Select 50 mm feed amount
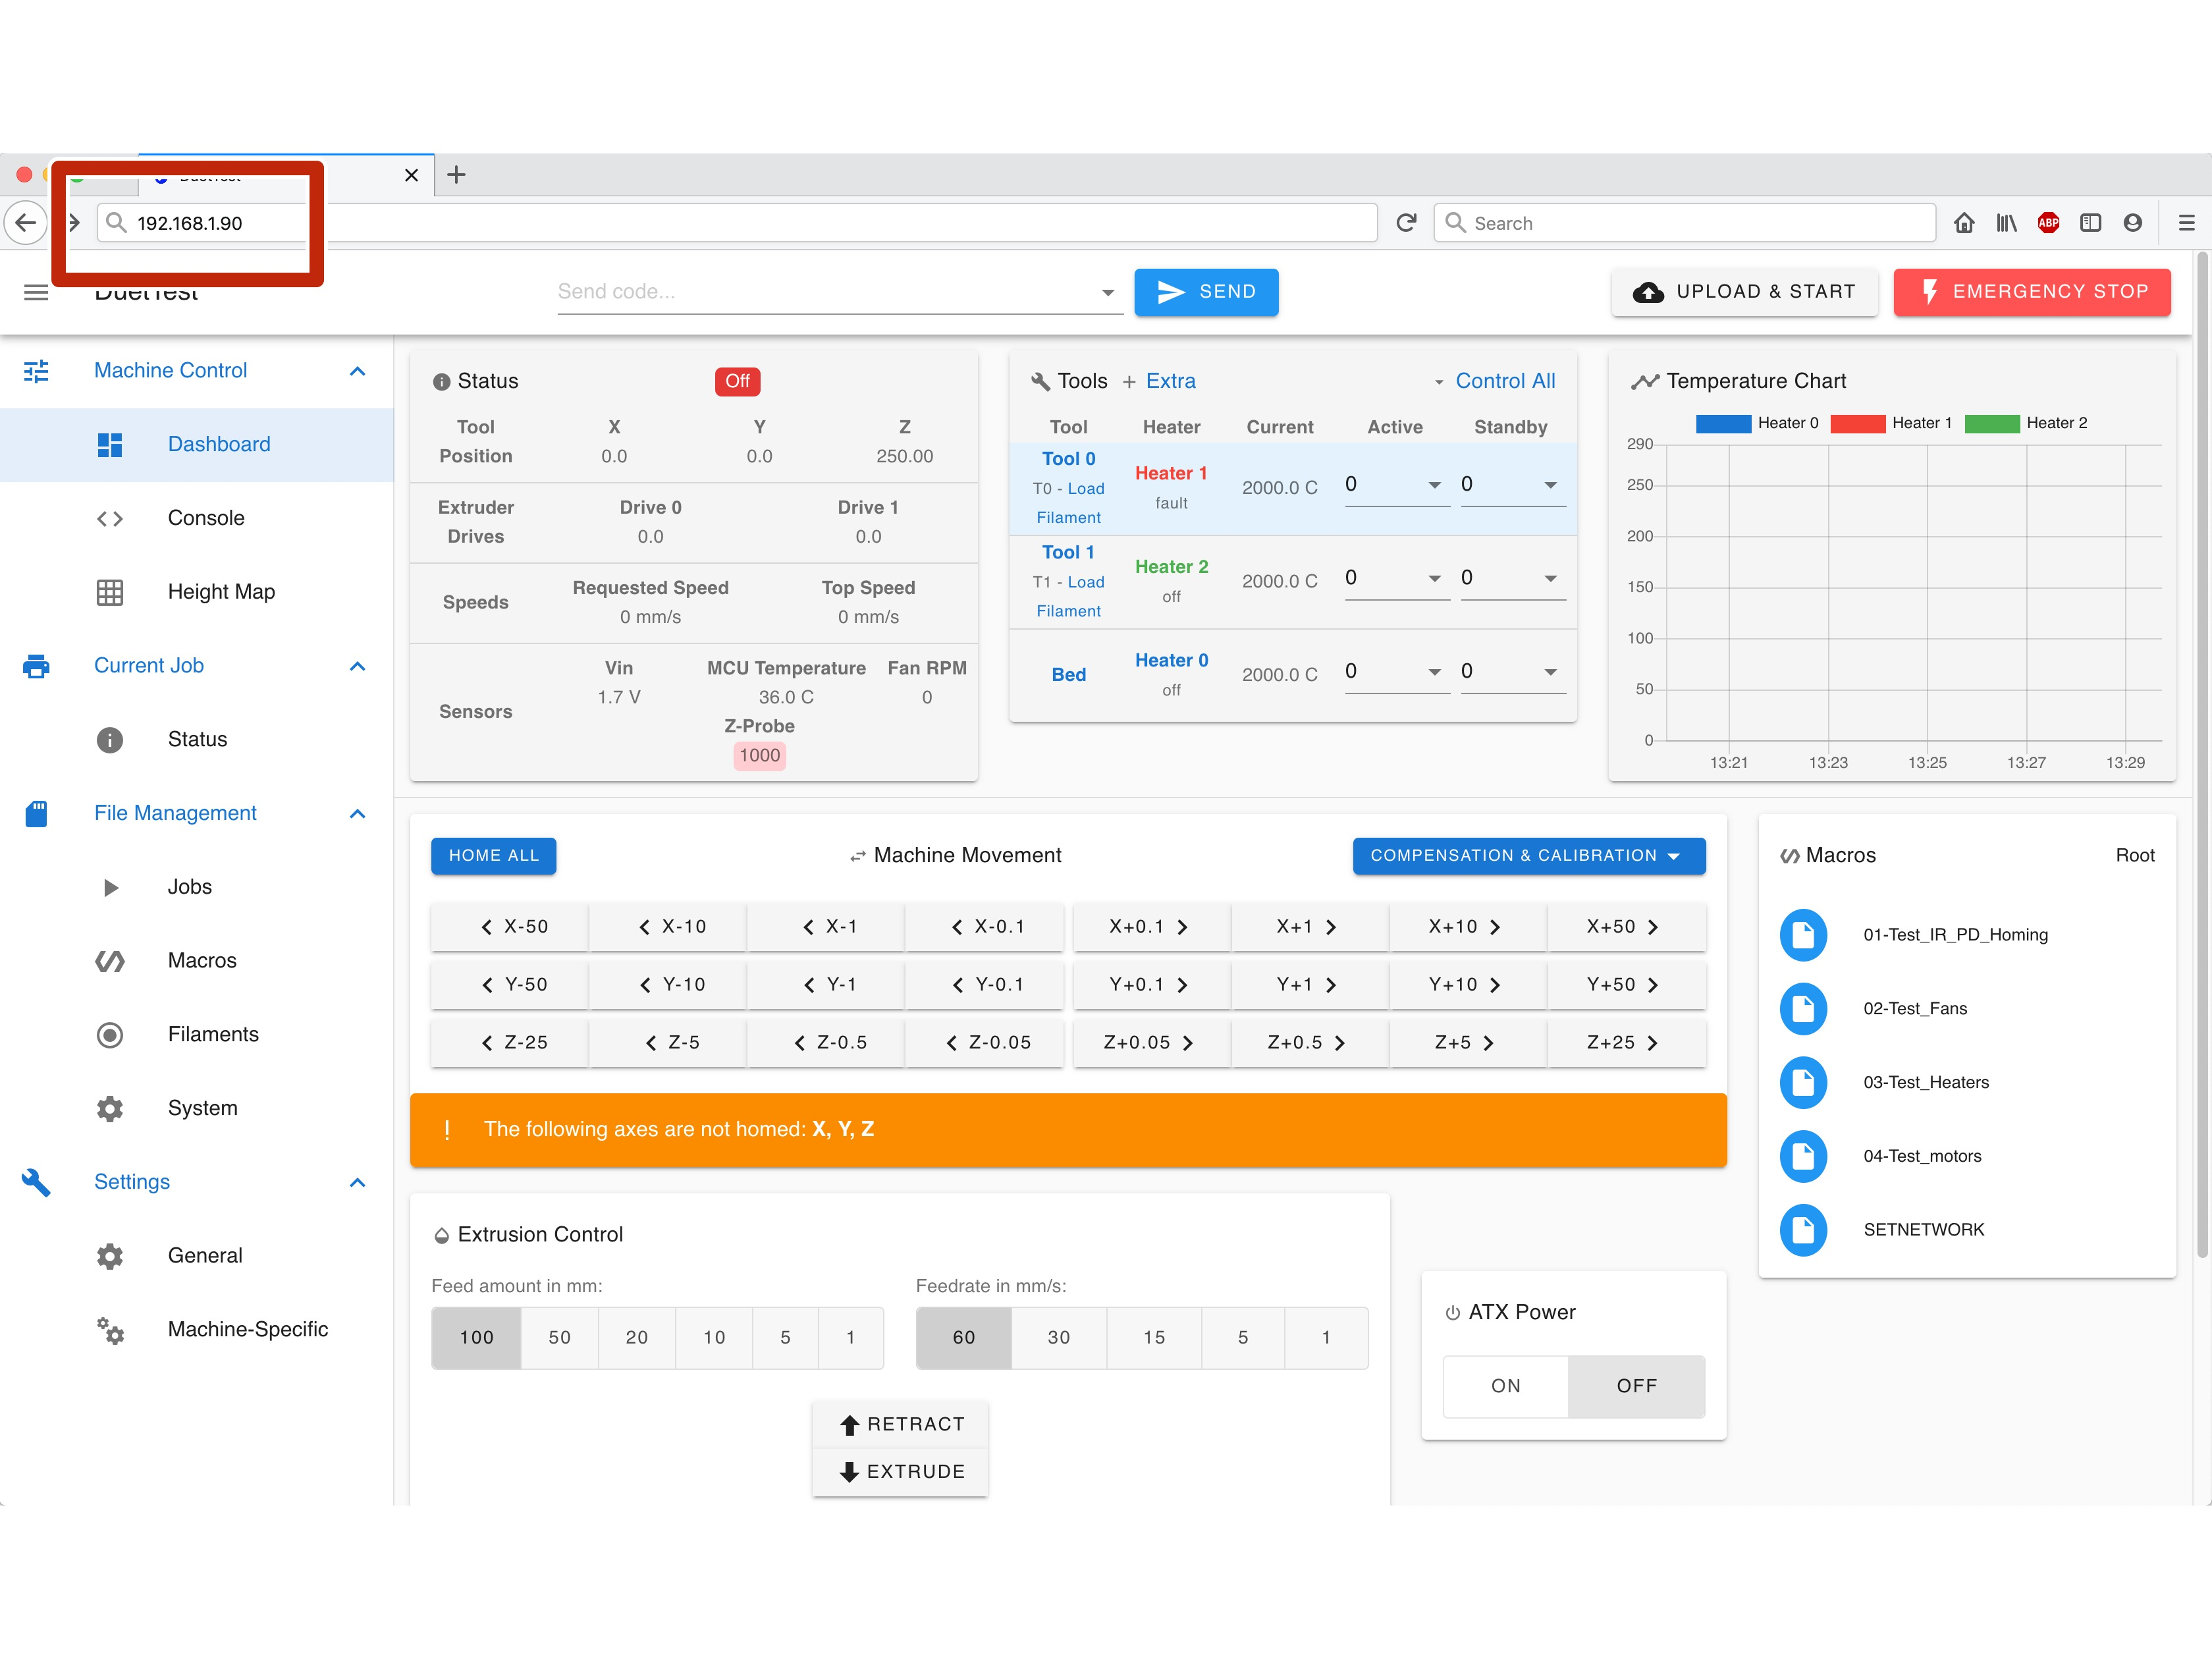 click(559, 1338)
